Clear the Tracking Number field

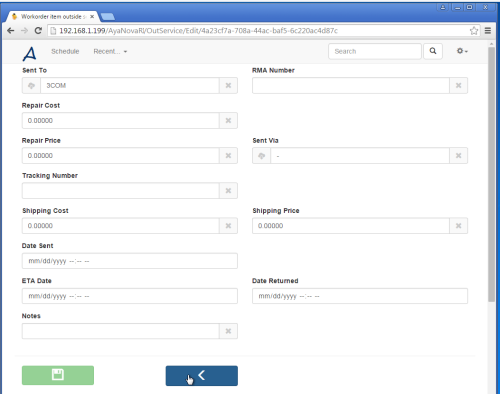[228, 191]
